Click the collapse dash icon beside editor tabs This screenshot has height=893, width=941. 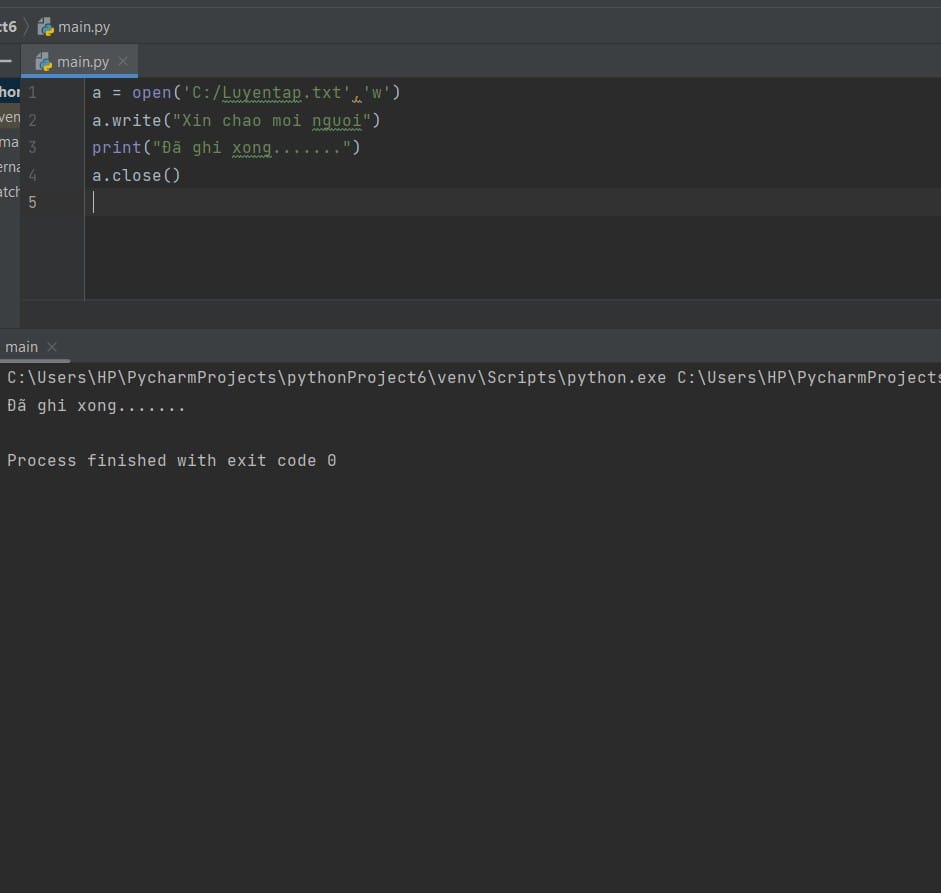click(5, 61)
